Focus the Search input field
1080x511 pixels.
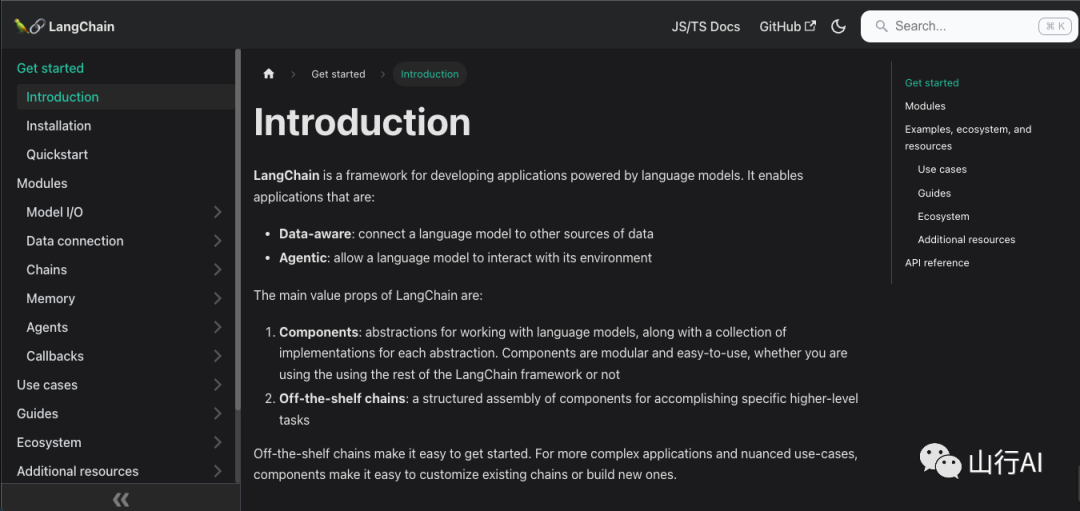coord(967,26)
